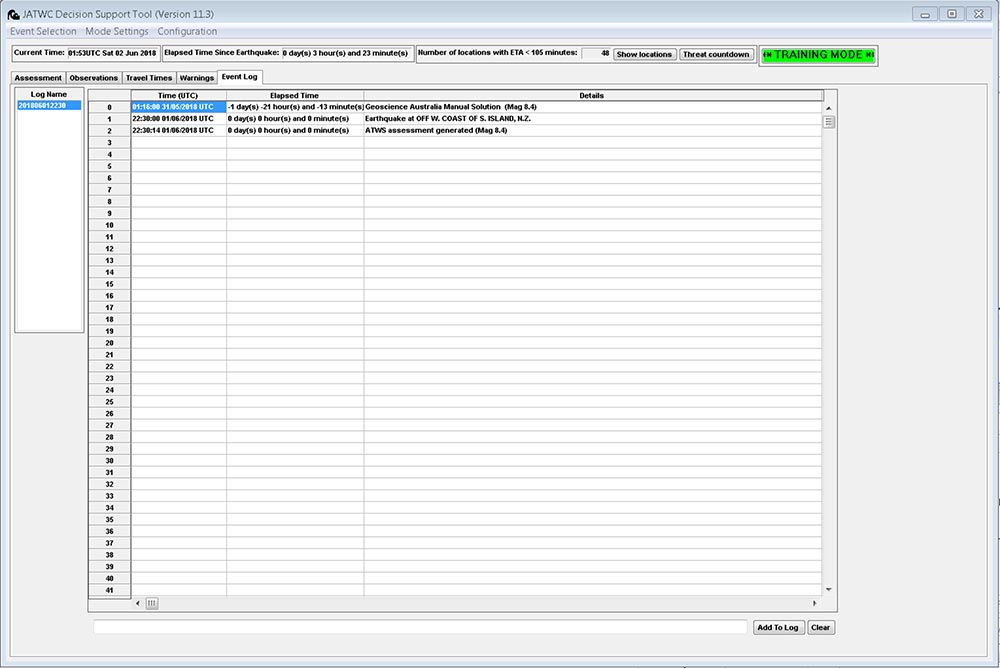
Task: Click the Add To Log button
Action: [778, 628]
